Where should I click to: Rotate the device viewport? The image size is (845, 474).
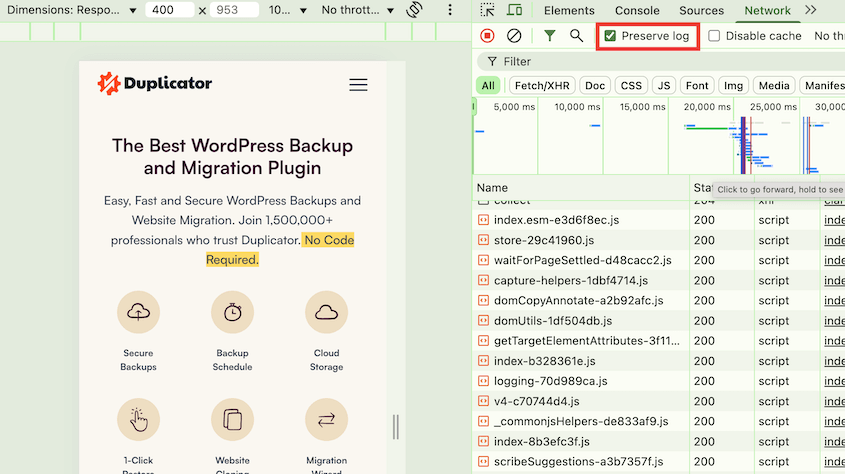pyautogui.click(x=414, y=10)
